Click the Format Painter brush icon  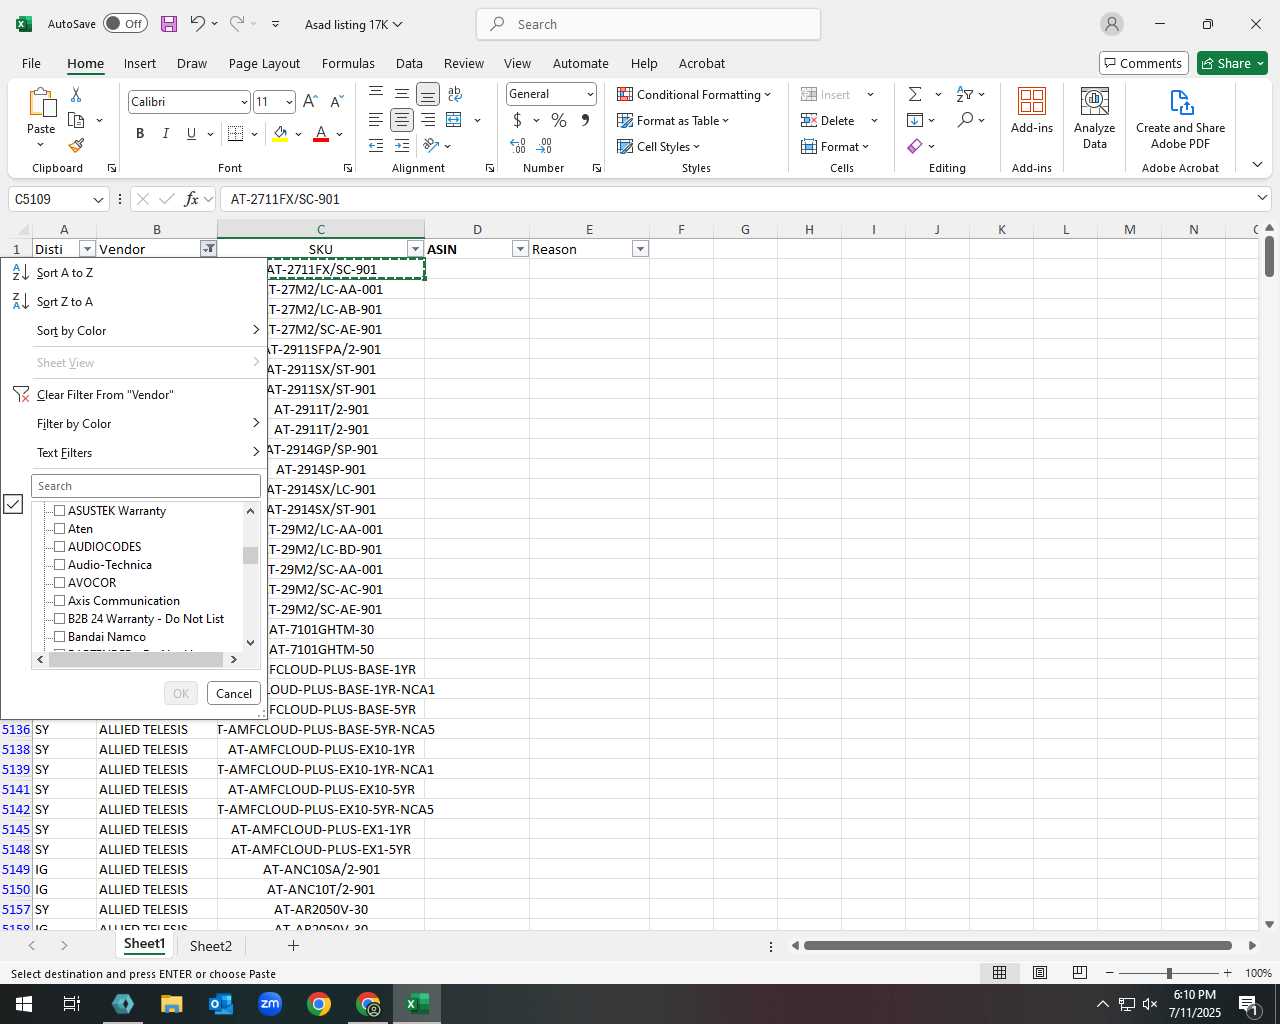76,146
